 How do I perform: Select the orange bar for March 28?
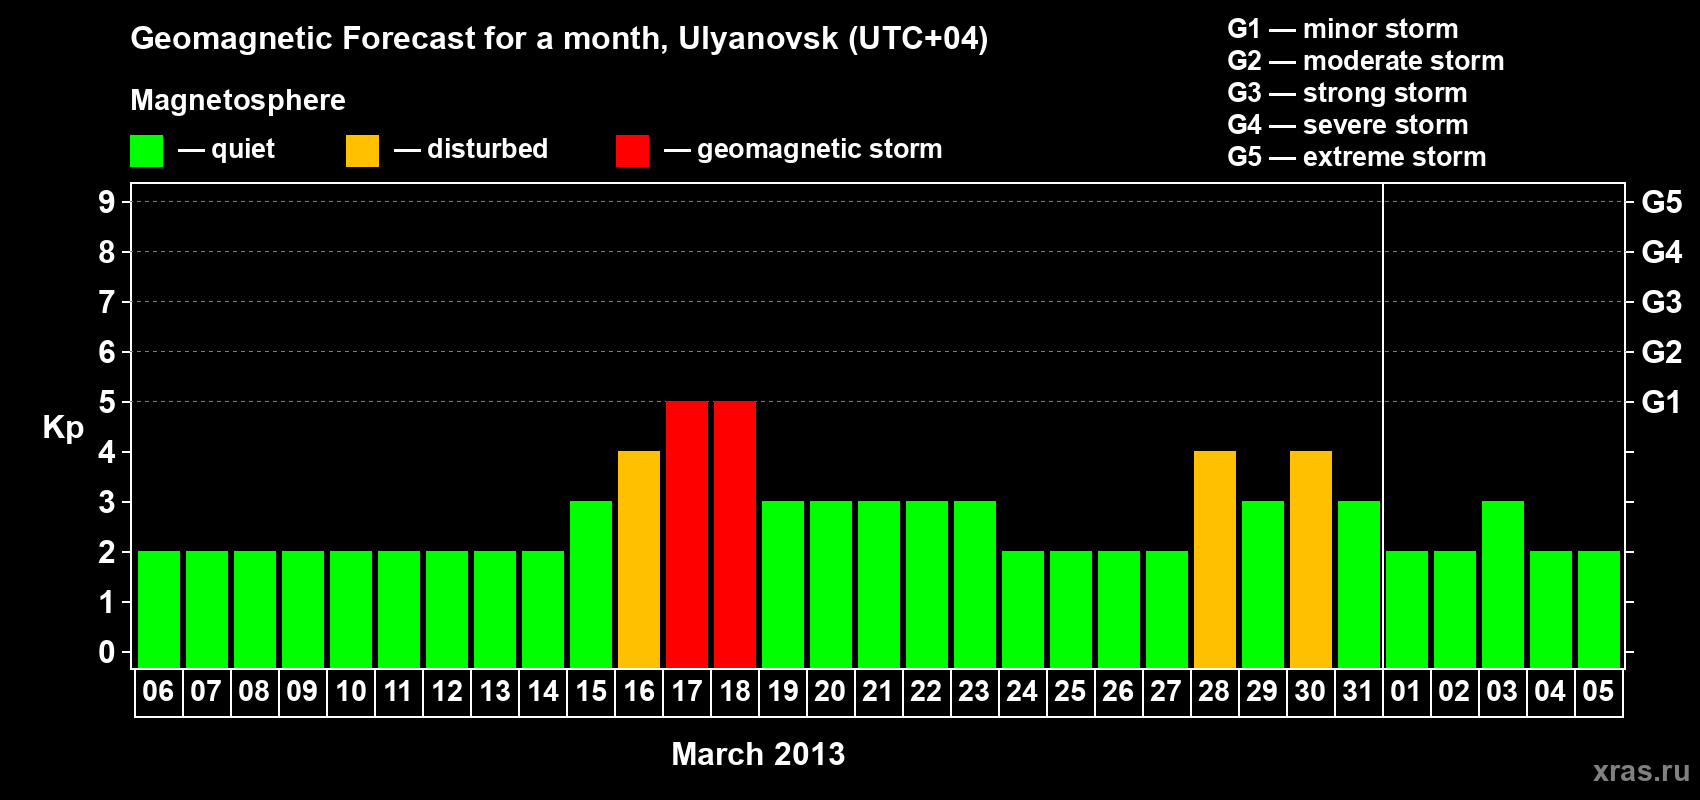tap(1215, 560)
